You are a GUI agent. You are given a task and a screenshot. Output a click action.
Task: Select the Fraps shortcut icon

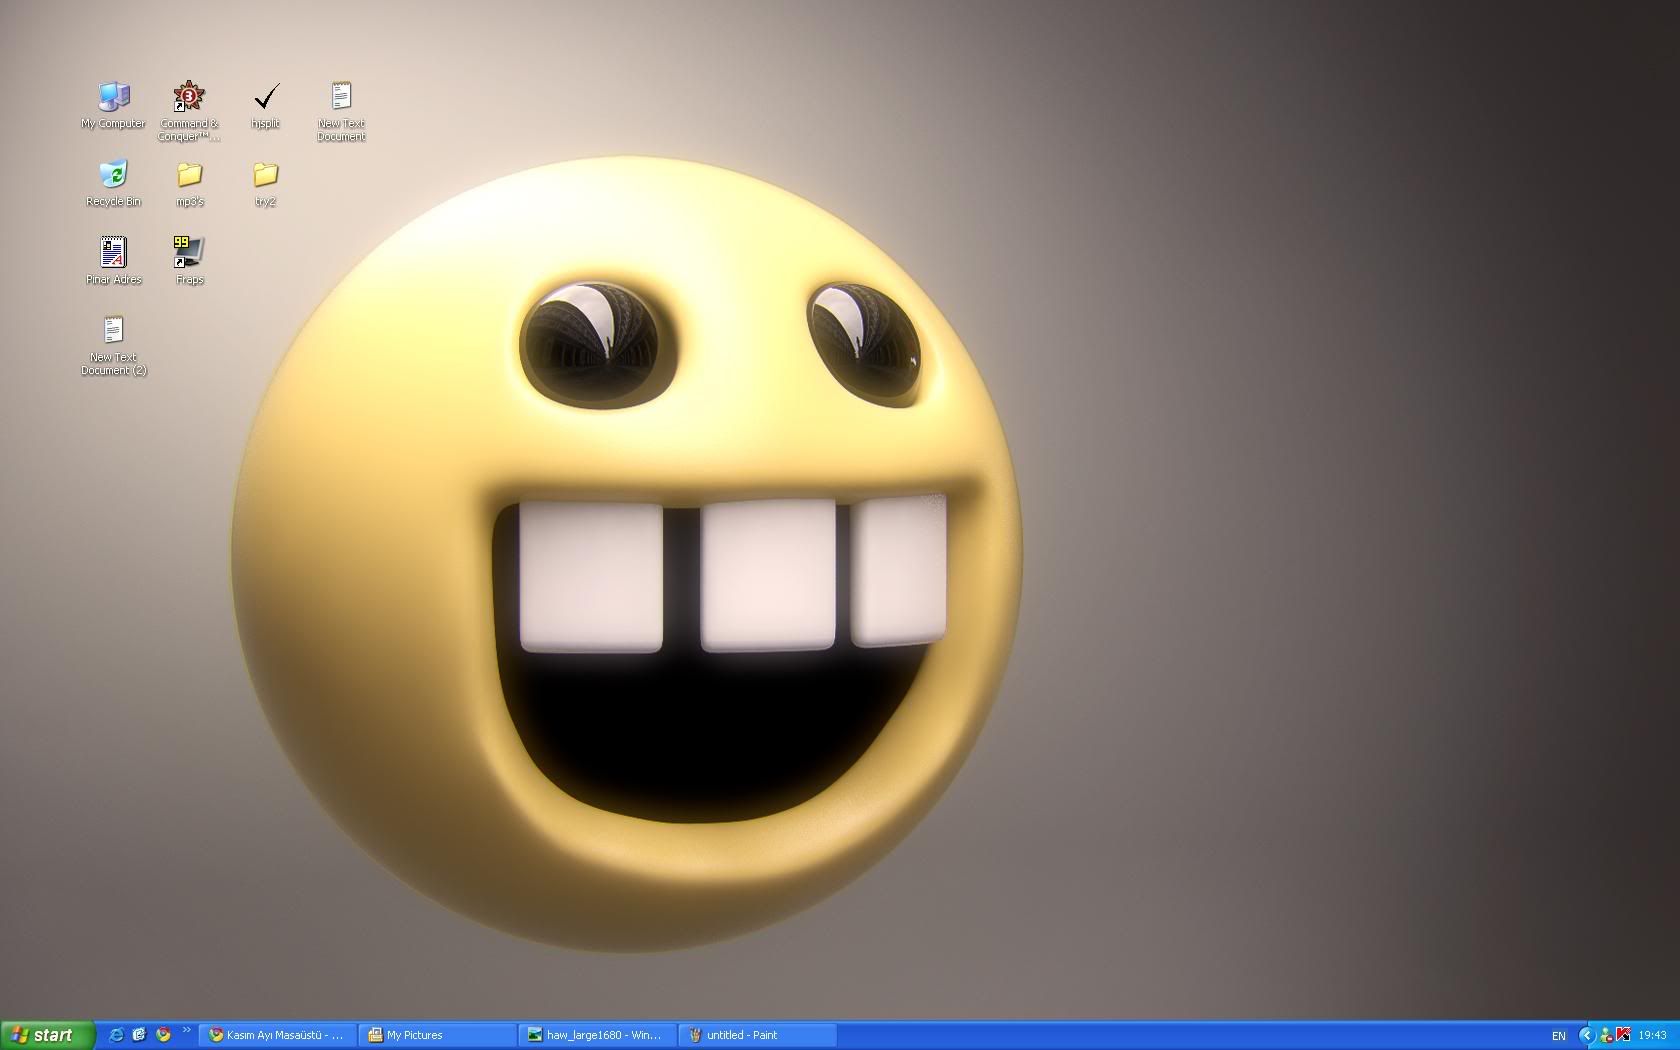(189, 253)
